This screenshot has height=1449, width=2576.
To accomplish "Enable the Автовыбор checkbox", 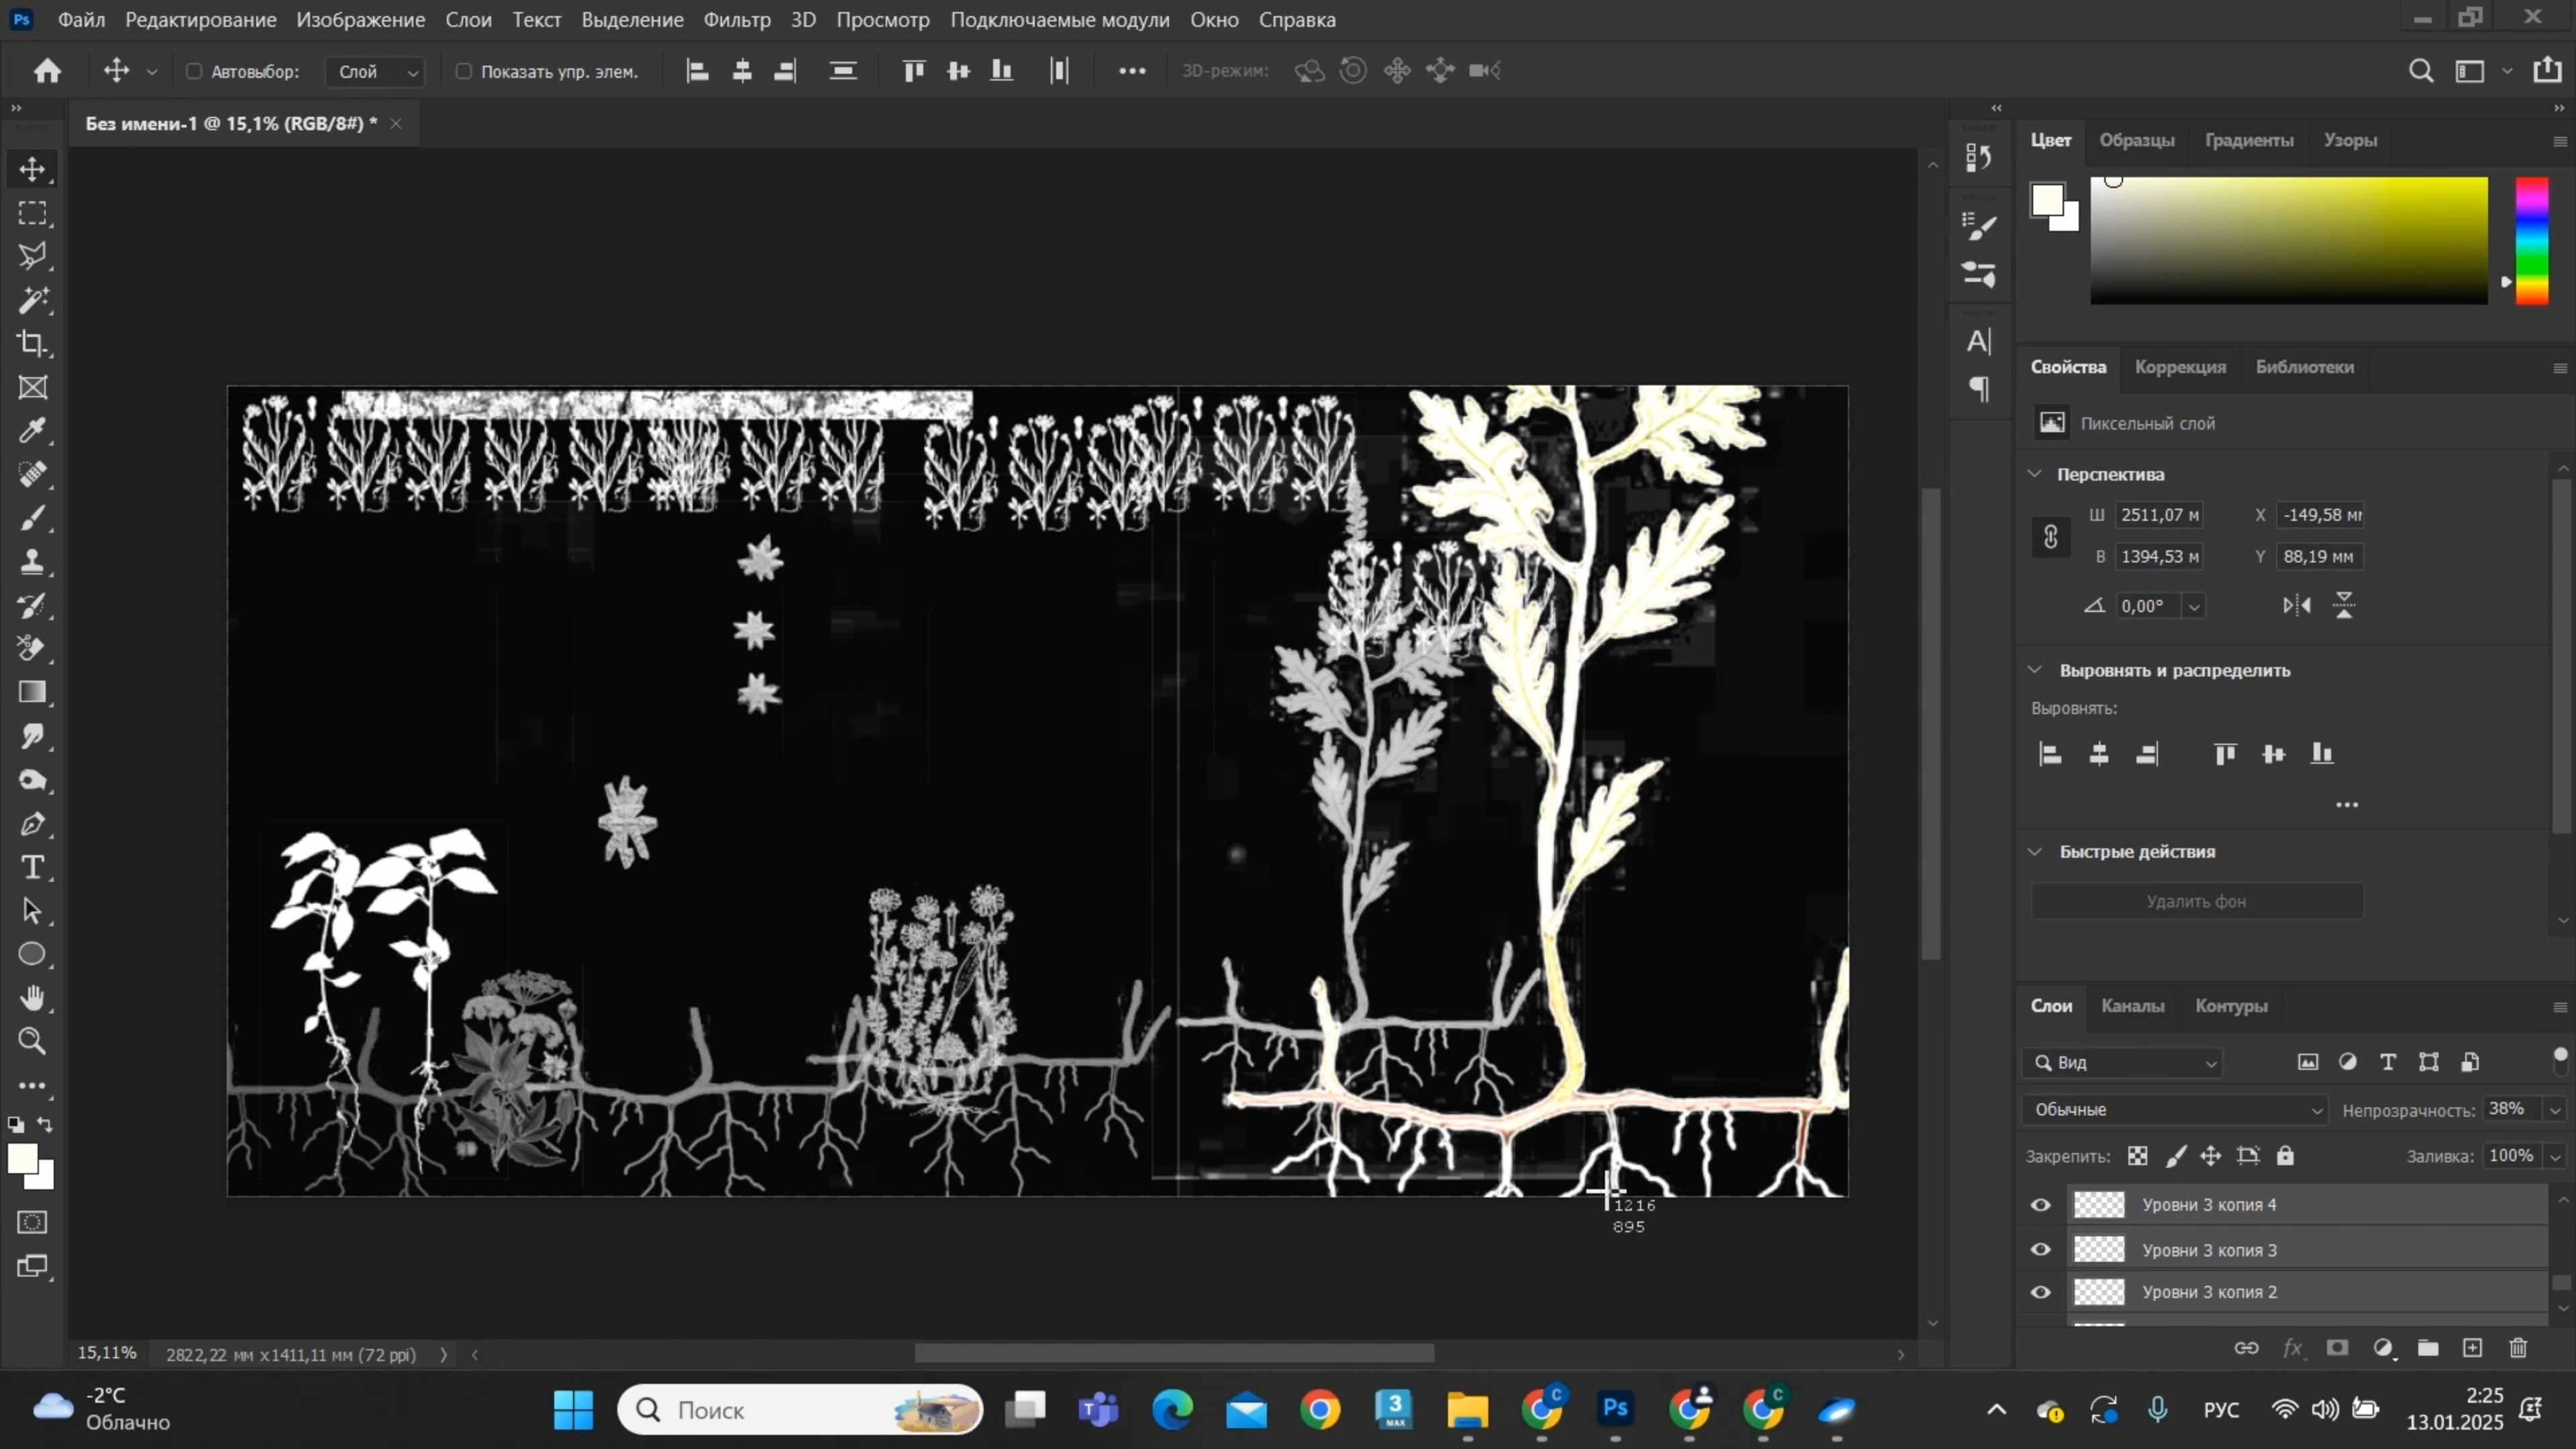I will [194, 71].
